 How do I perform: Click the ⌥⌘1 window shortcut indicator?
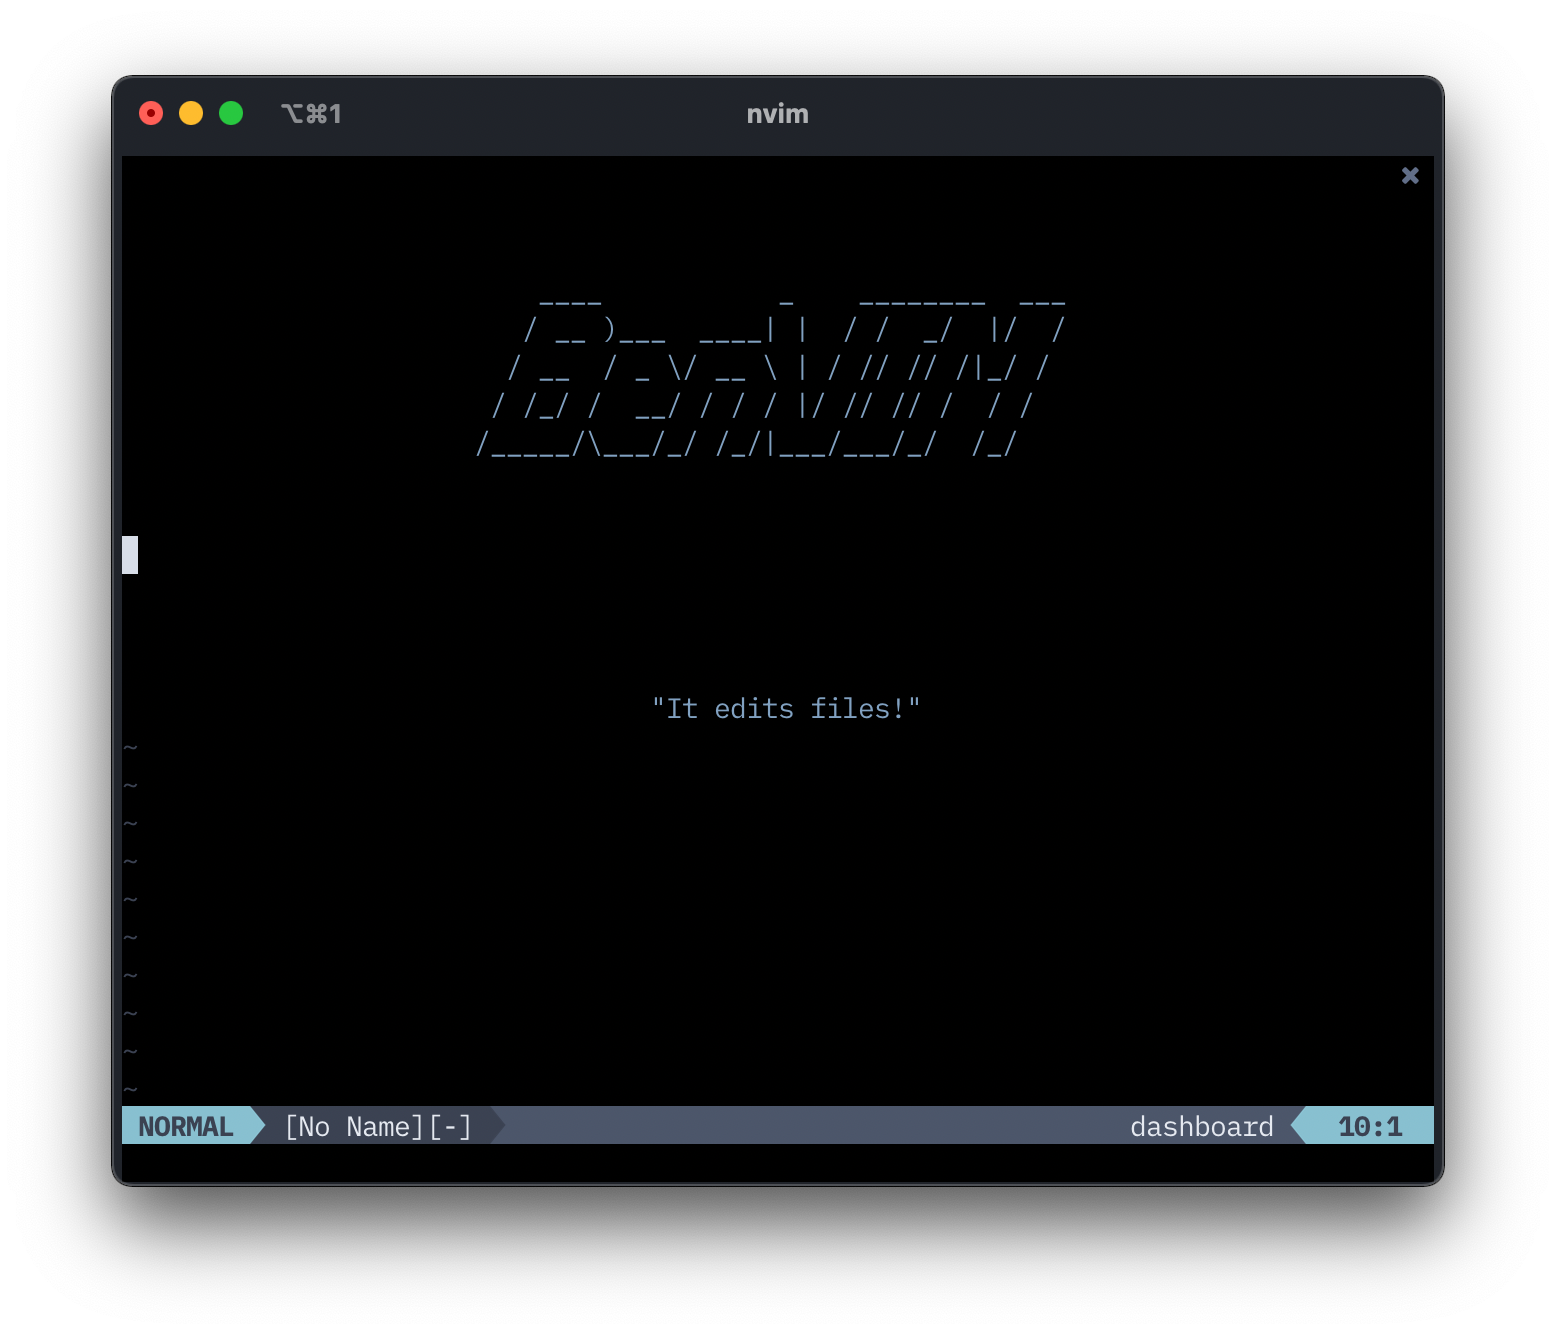[311, 114]
